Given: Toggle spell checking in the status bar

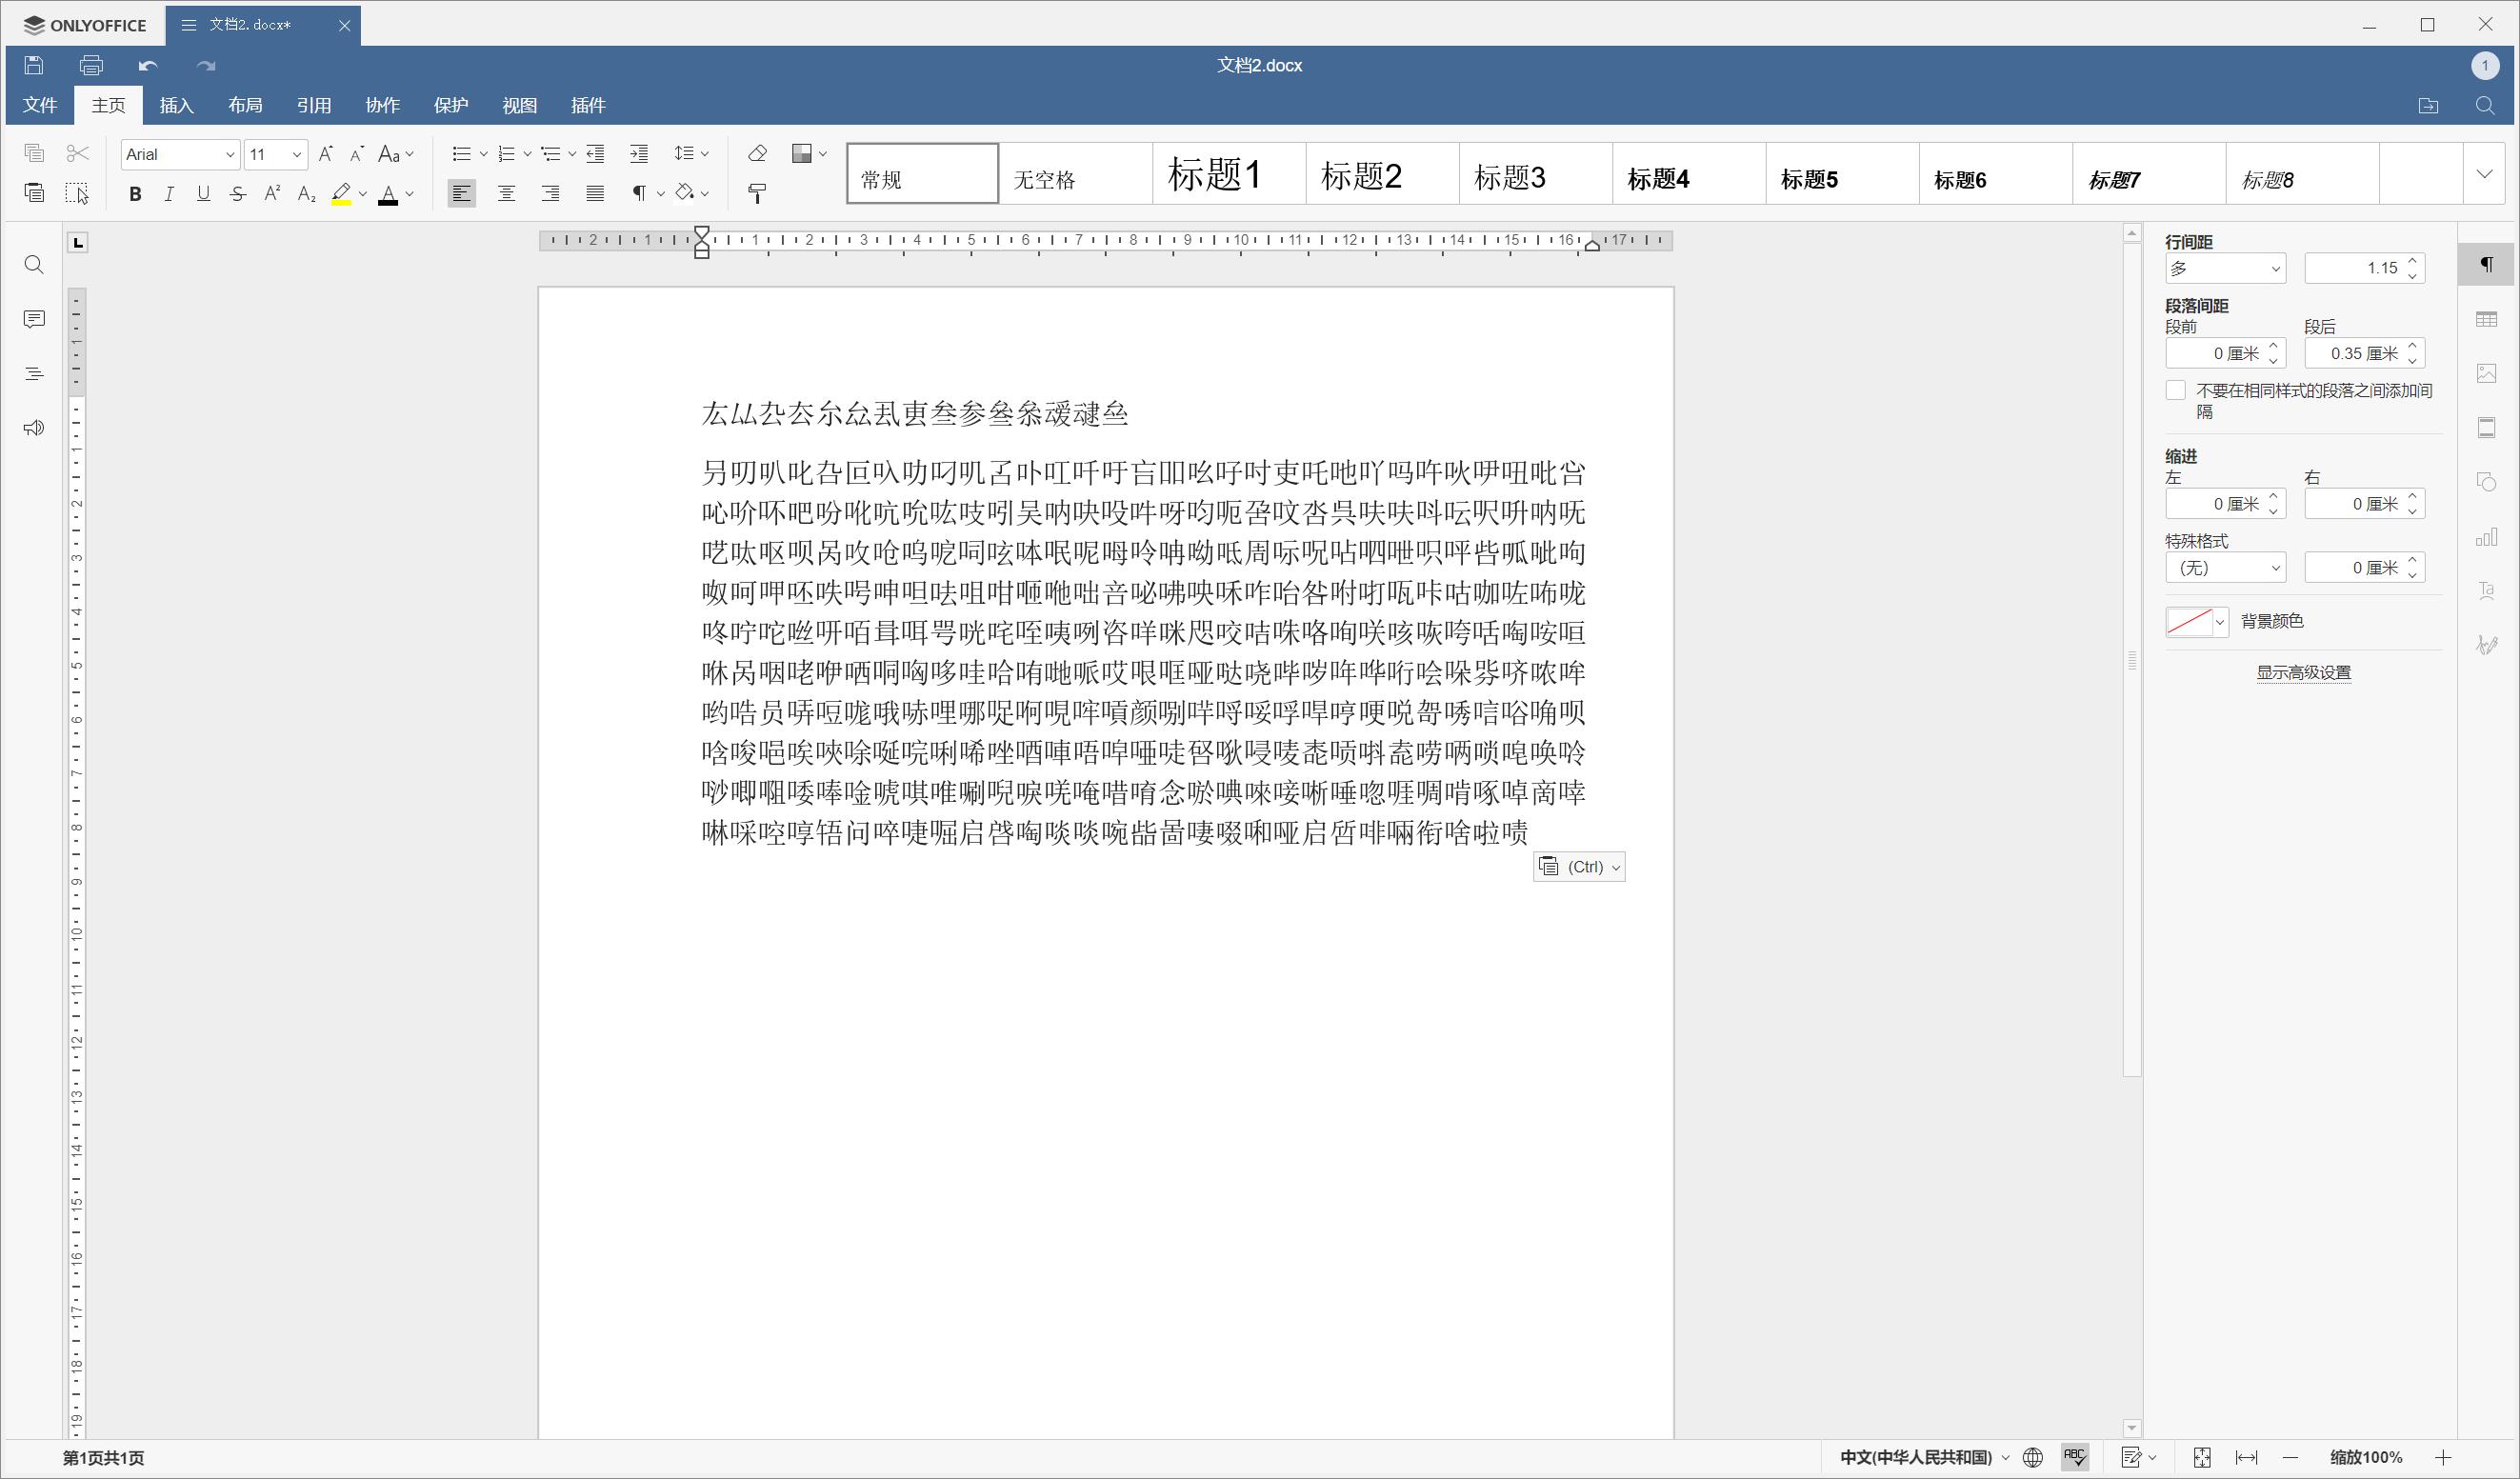Looking at the screenshot, I should (2074, 1457).
